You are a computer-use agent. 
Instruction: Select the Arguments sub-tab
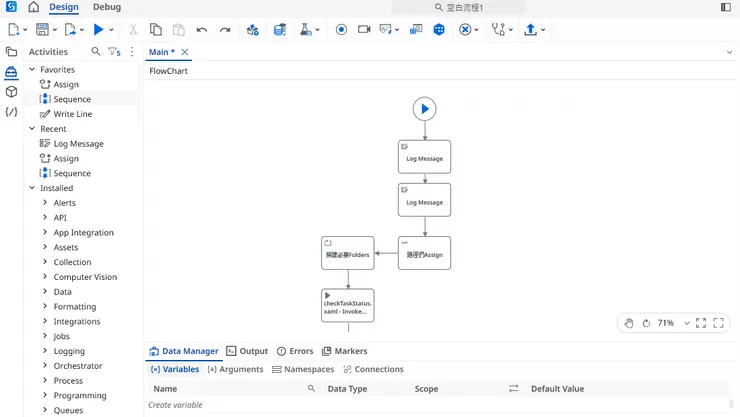pyautogui.click(x=235, y=369)
